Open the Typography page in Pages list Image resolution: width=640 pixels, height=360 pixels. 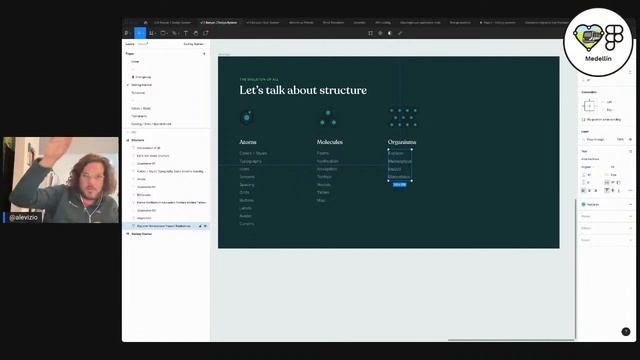pyautogui.click(x=139, y=116)
